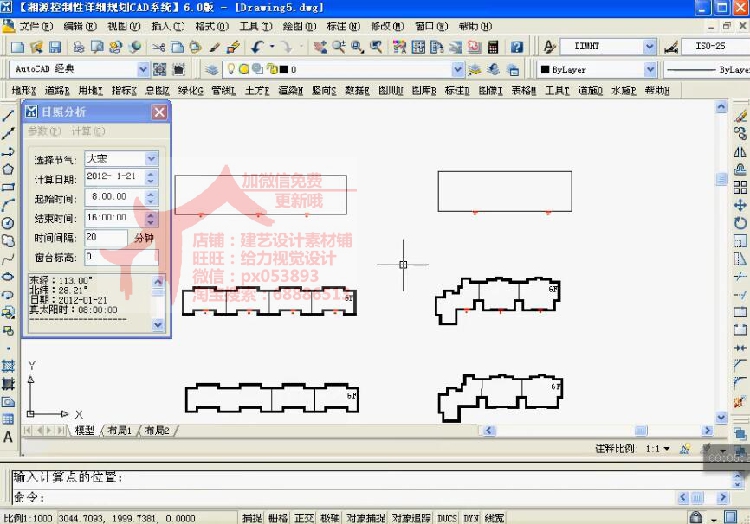Click the Undo arrow icon
Image resolution: width=750 pixels, height=524 pixels.
point(257,47)
